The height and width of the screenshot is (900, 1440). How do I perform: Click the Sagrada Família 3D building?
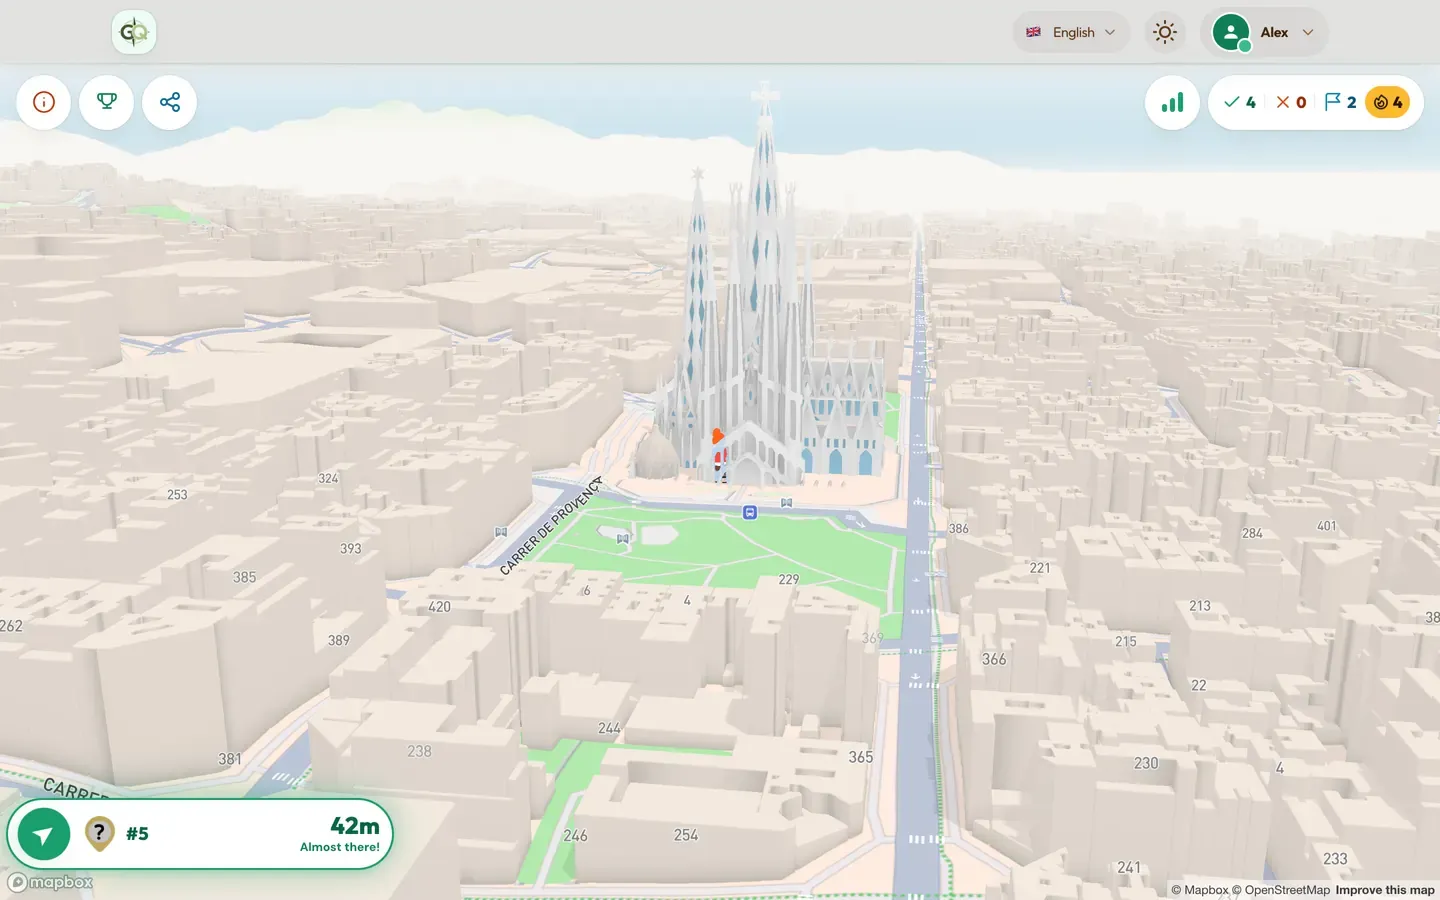765,330
